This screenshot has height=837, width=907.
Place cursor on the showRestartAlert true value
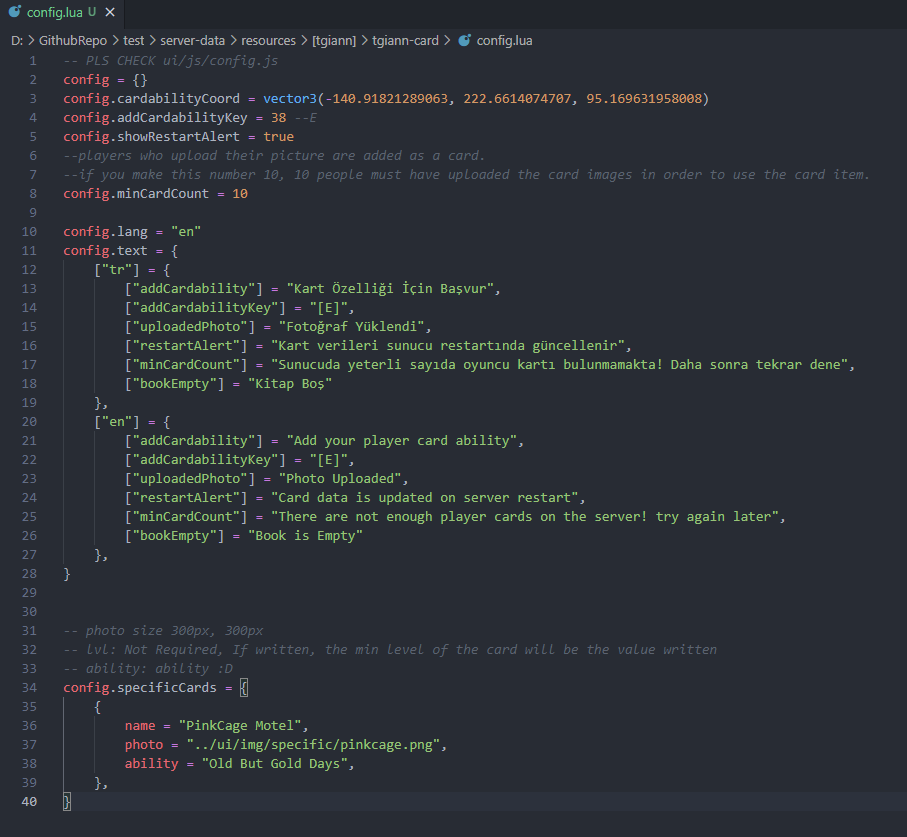pos(278,136)
